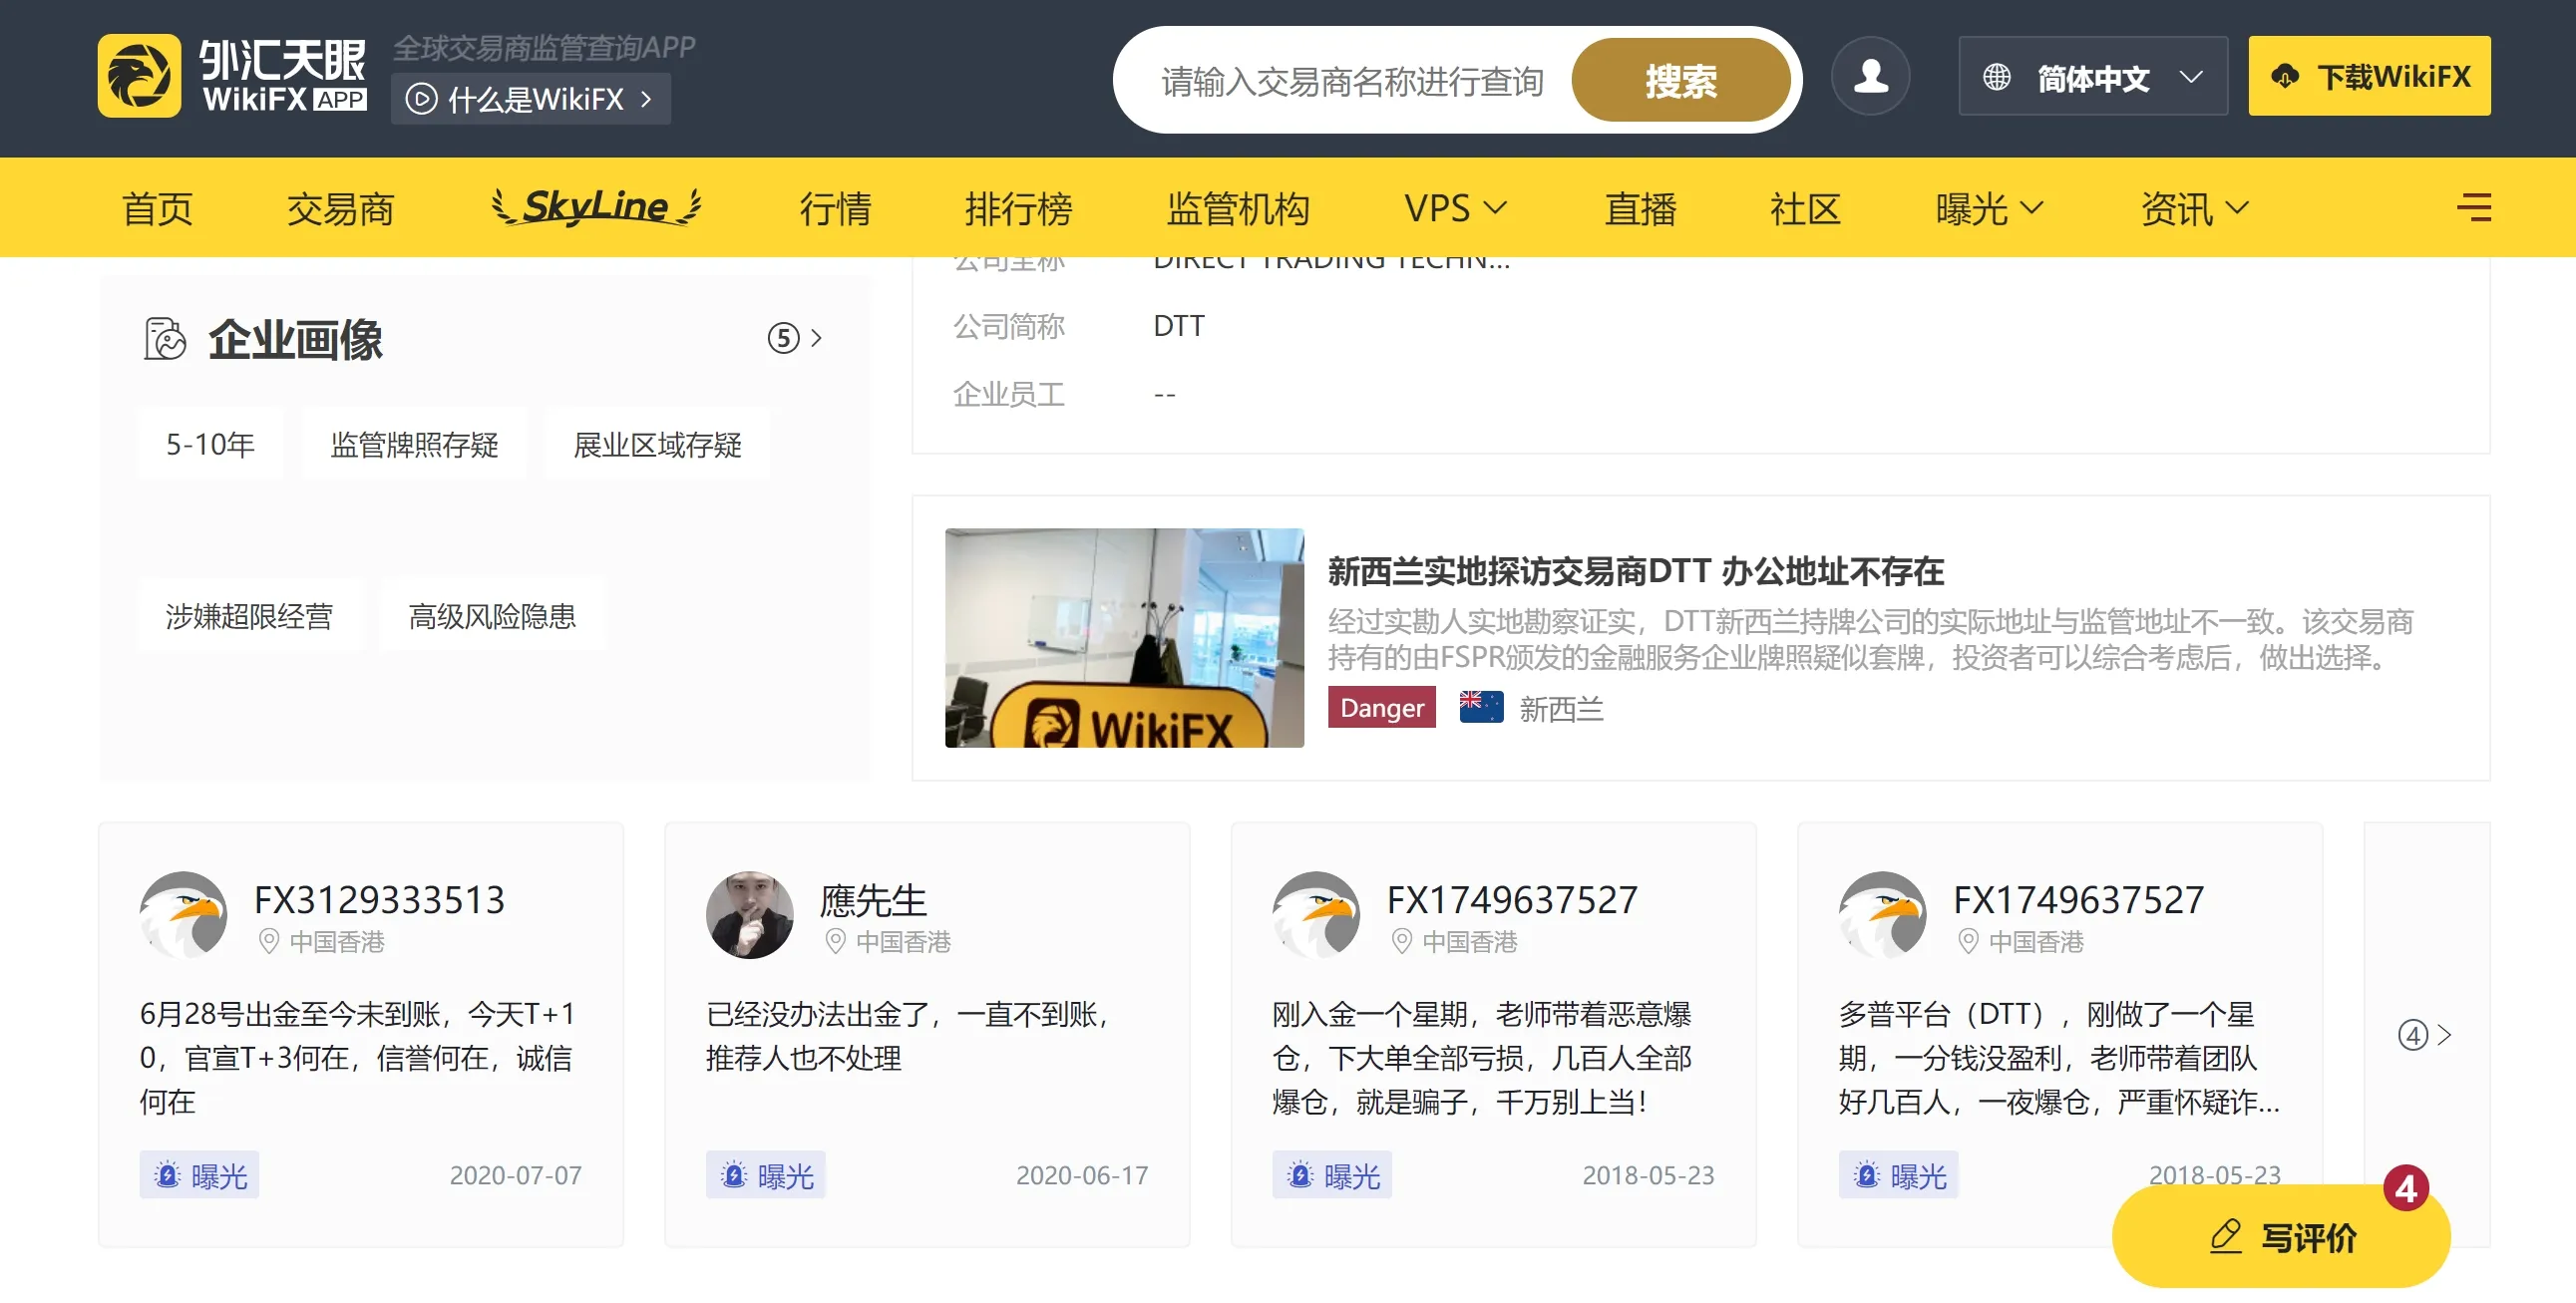This screenshot has height=1303, width=2576.
Task: Open the 什么是WikiFX link
Action: click(530, 99)
